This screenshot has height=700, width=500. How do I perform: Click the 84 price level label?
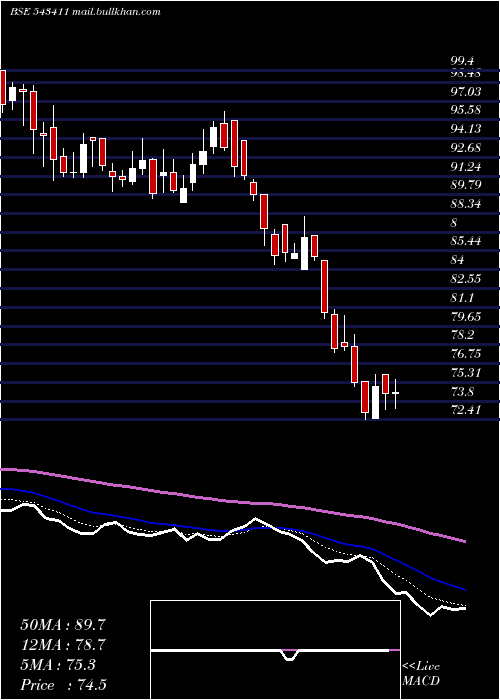pyautogui.click(x=458, y=260)
